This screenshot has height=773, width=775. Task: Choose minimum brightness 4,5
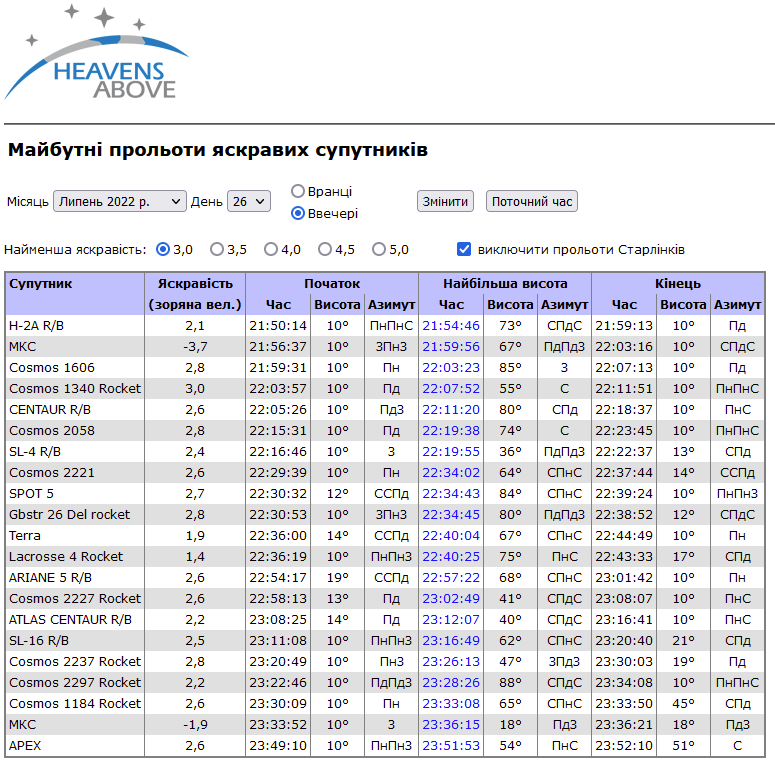coord(325,249)
